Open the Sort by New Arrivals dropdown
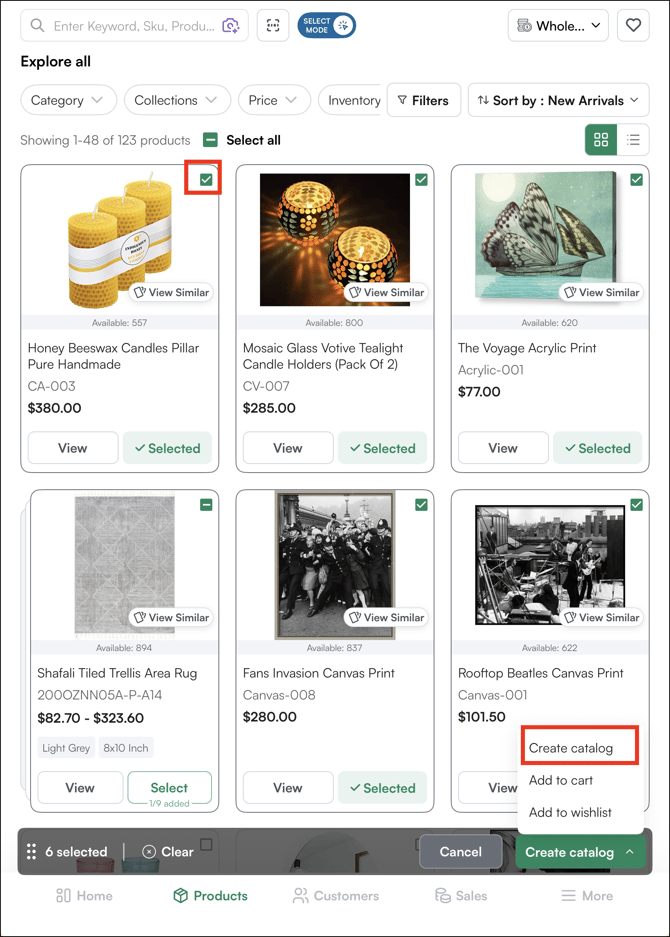The height and width of the screenshot is (937, 670). [x=558, y=101]
